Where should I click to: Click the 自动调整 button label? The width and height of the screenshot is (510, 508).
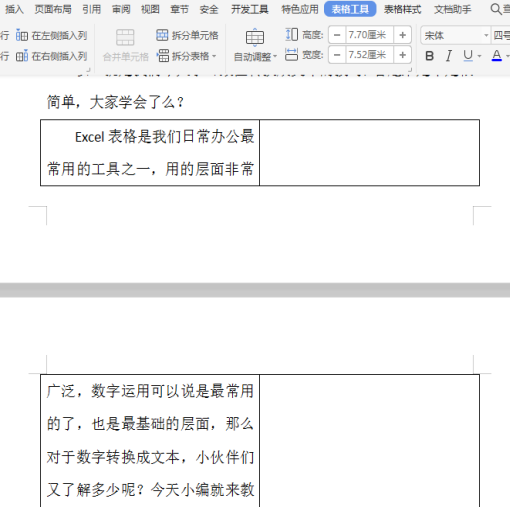tap(252, 57)
